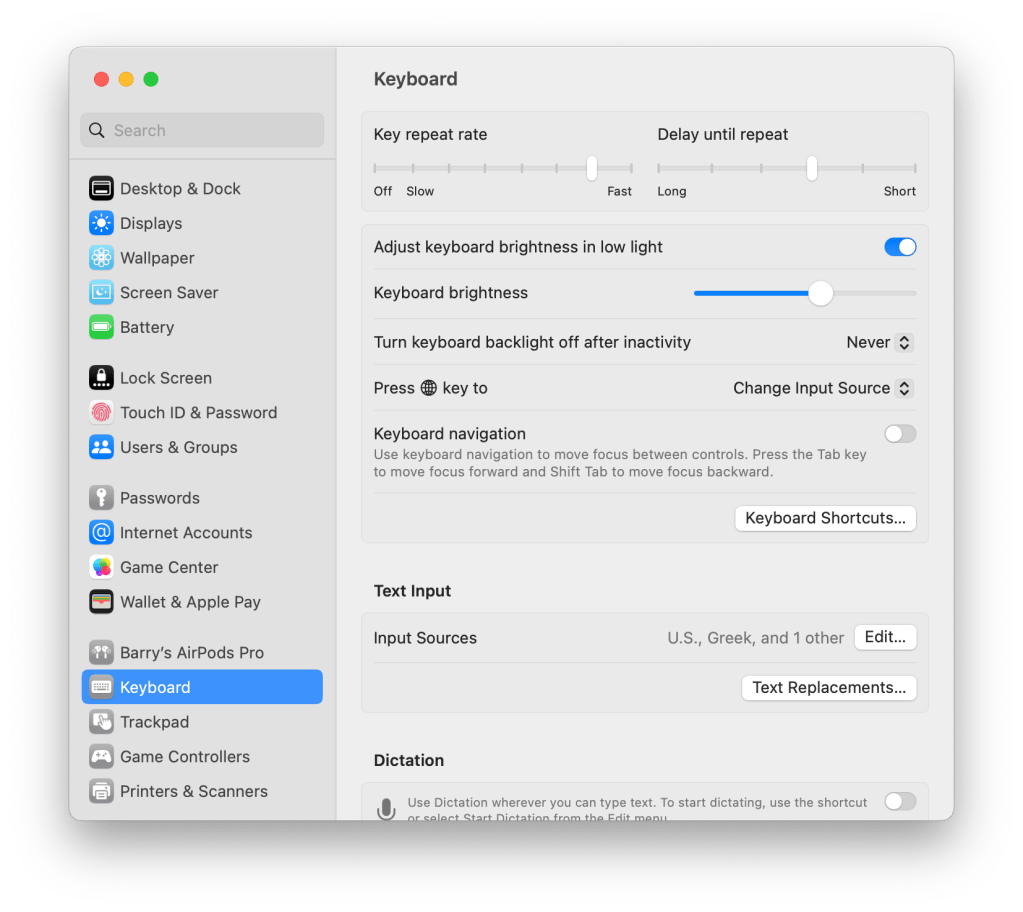Image resolution: width=1023 pixels, height=912 pixels.
Task: Click Edit next to Input Sources
Action: (x=885, y=637)
